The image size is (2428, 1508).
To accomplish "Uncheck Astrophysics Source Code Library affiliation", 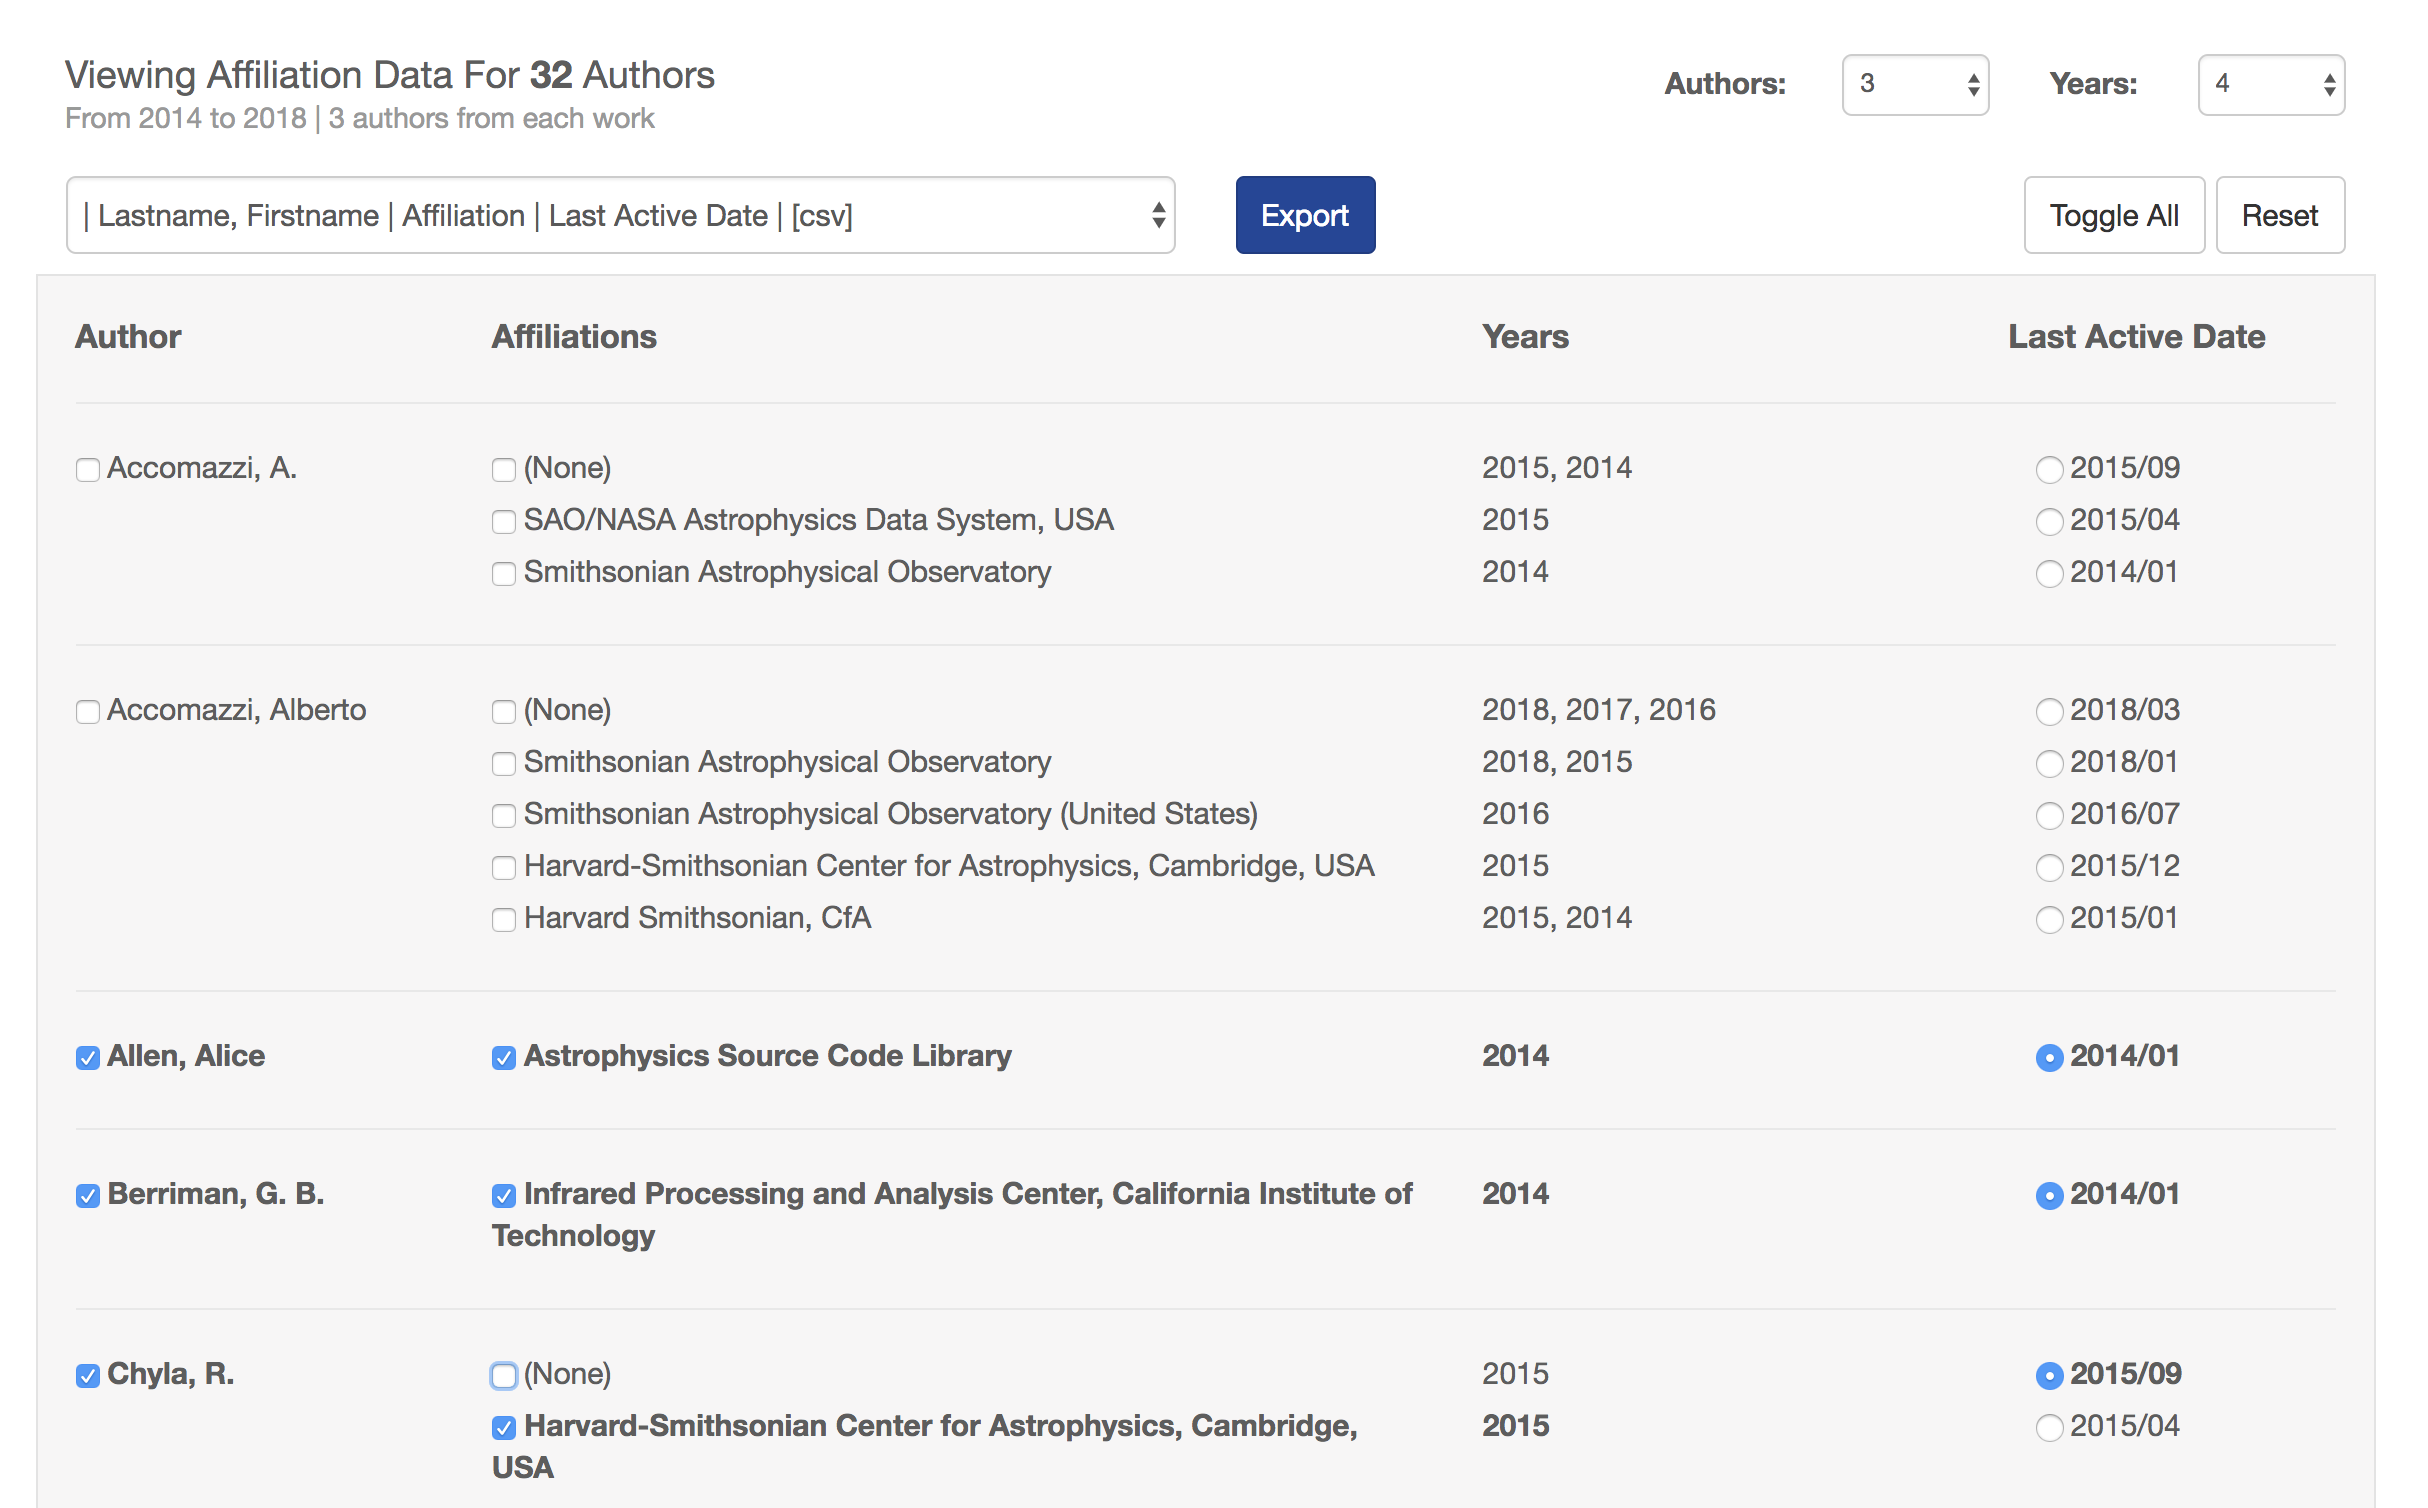I will click(503, 1057).
